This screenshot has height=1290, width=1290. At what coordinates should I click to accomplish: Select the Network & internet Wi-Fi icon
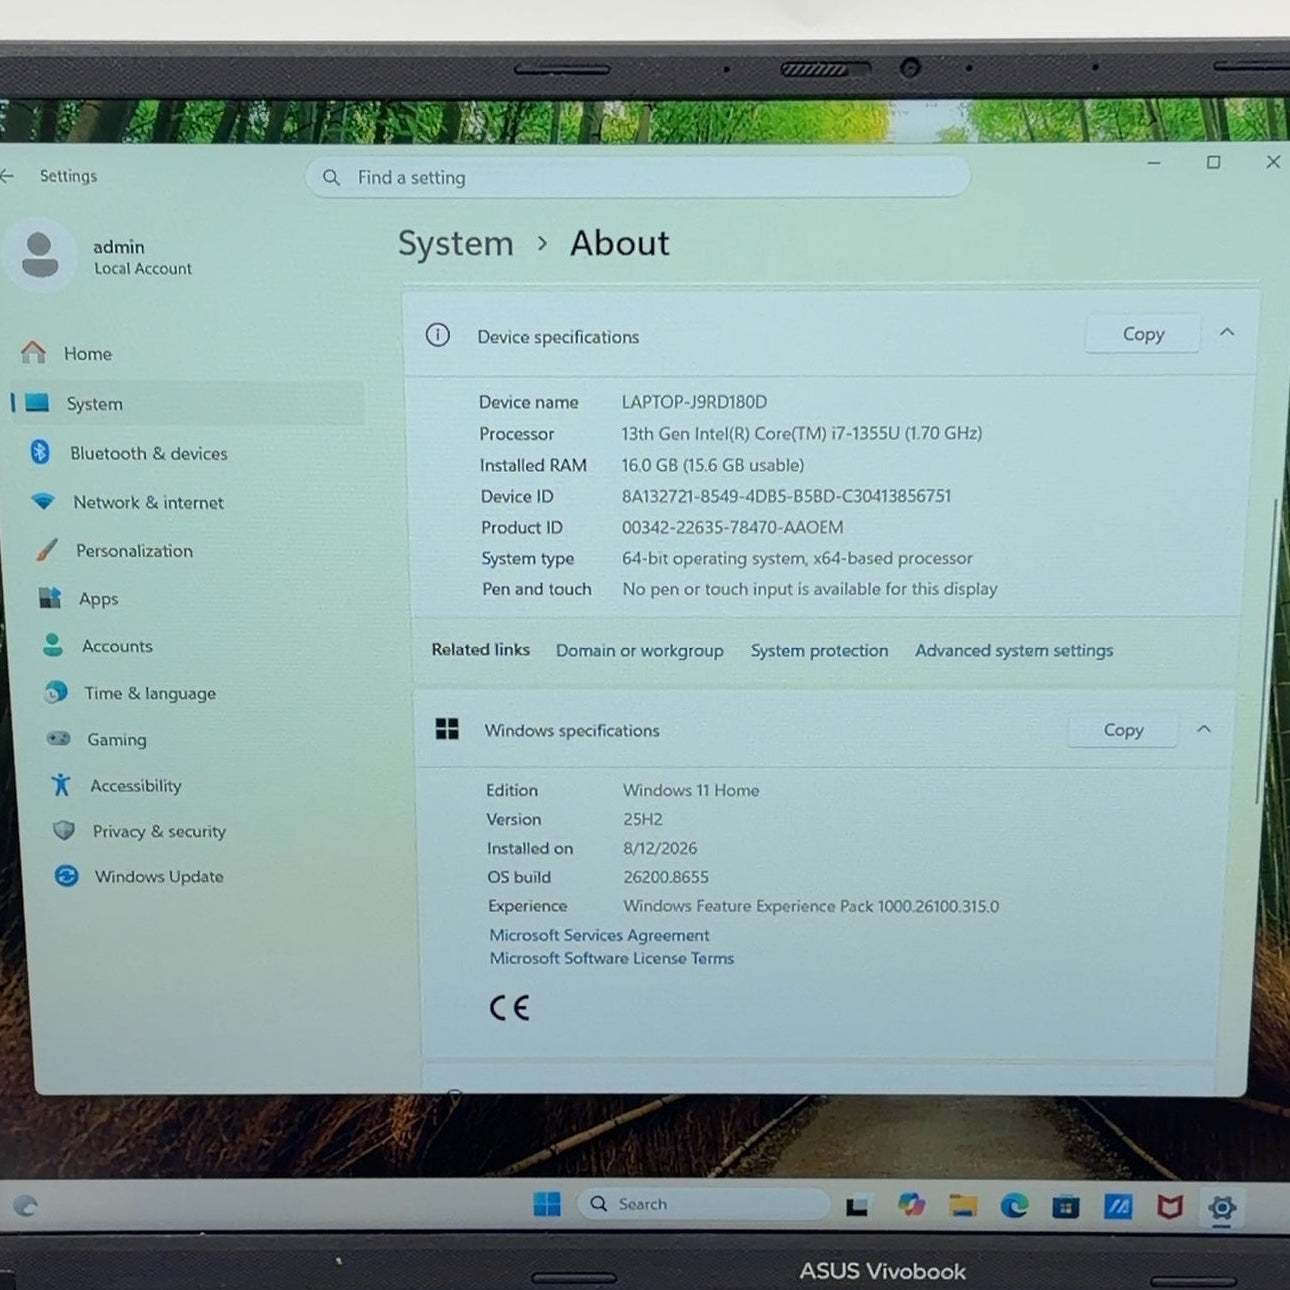43,501
